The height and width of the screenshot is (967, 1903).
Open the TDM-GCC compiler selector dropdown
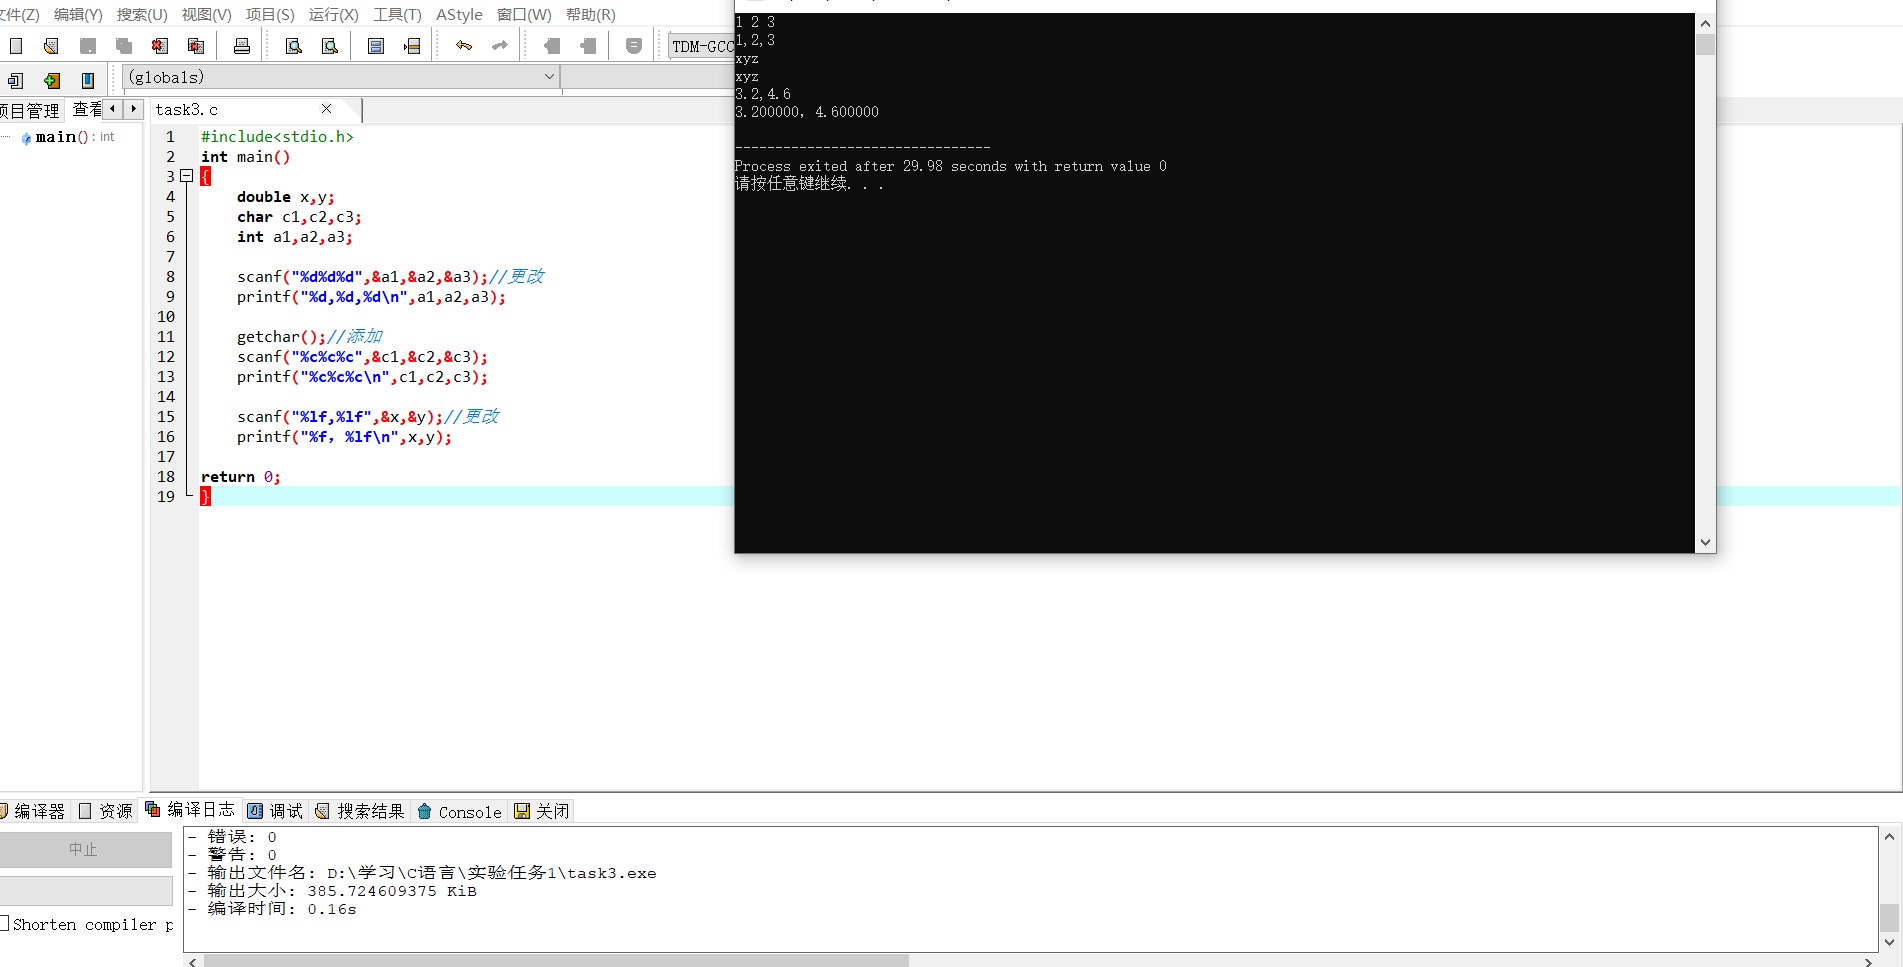(x=702, y=46)
